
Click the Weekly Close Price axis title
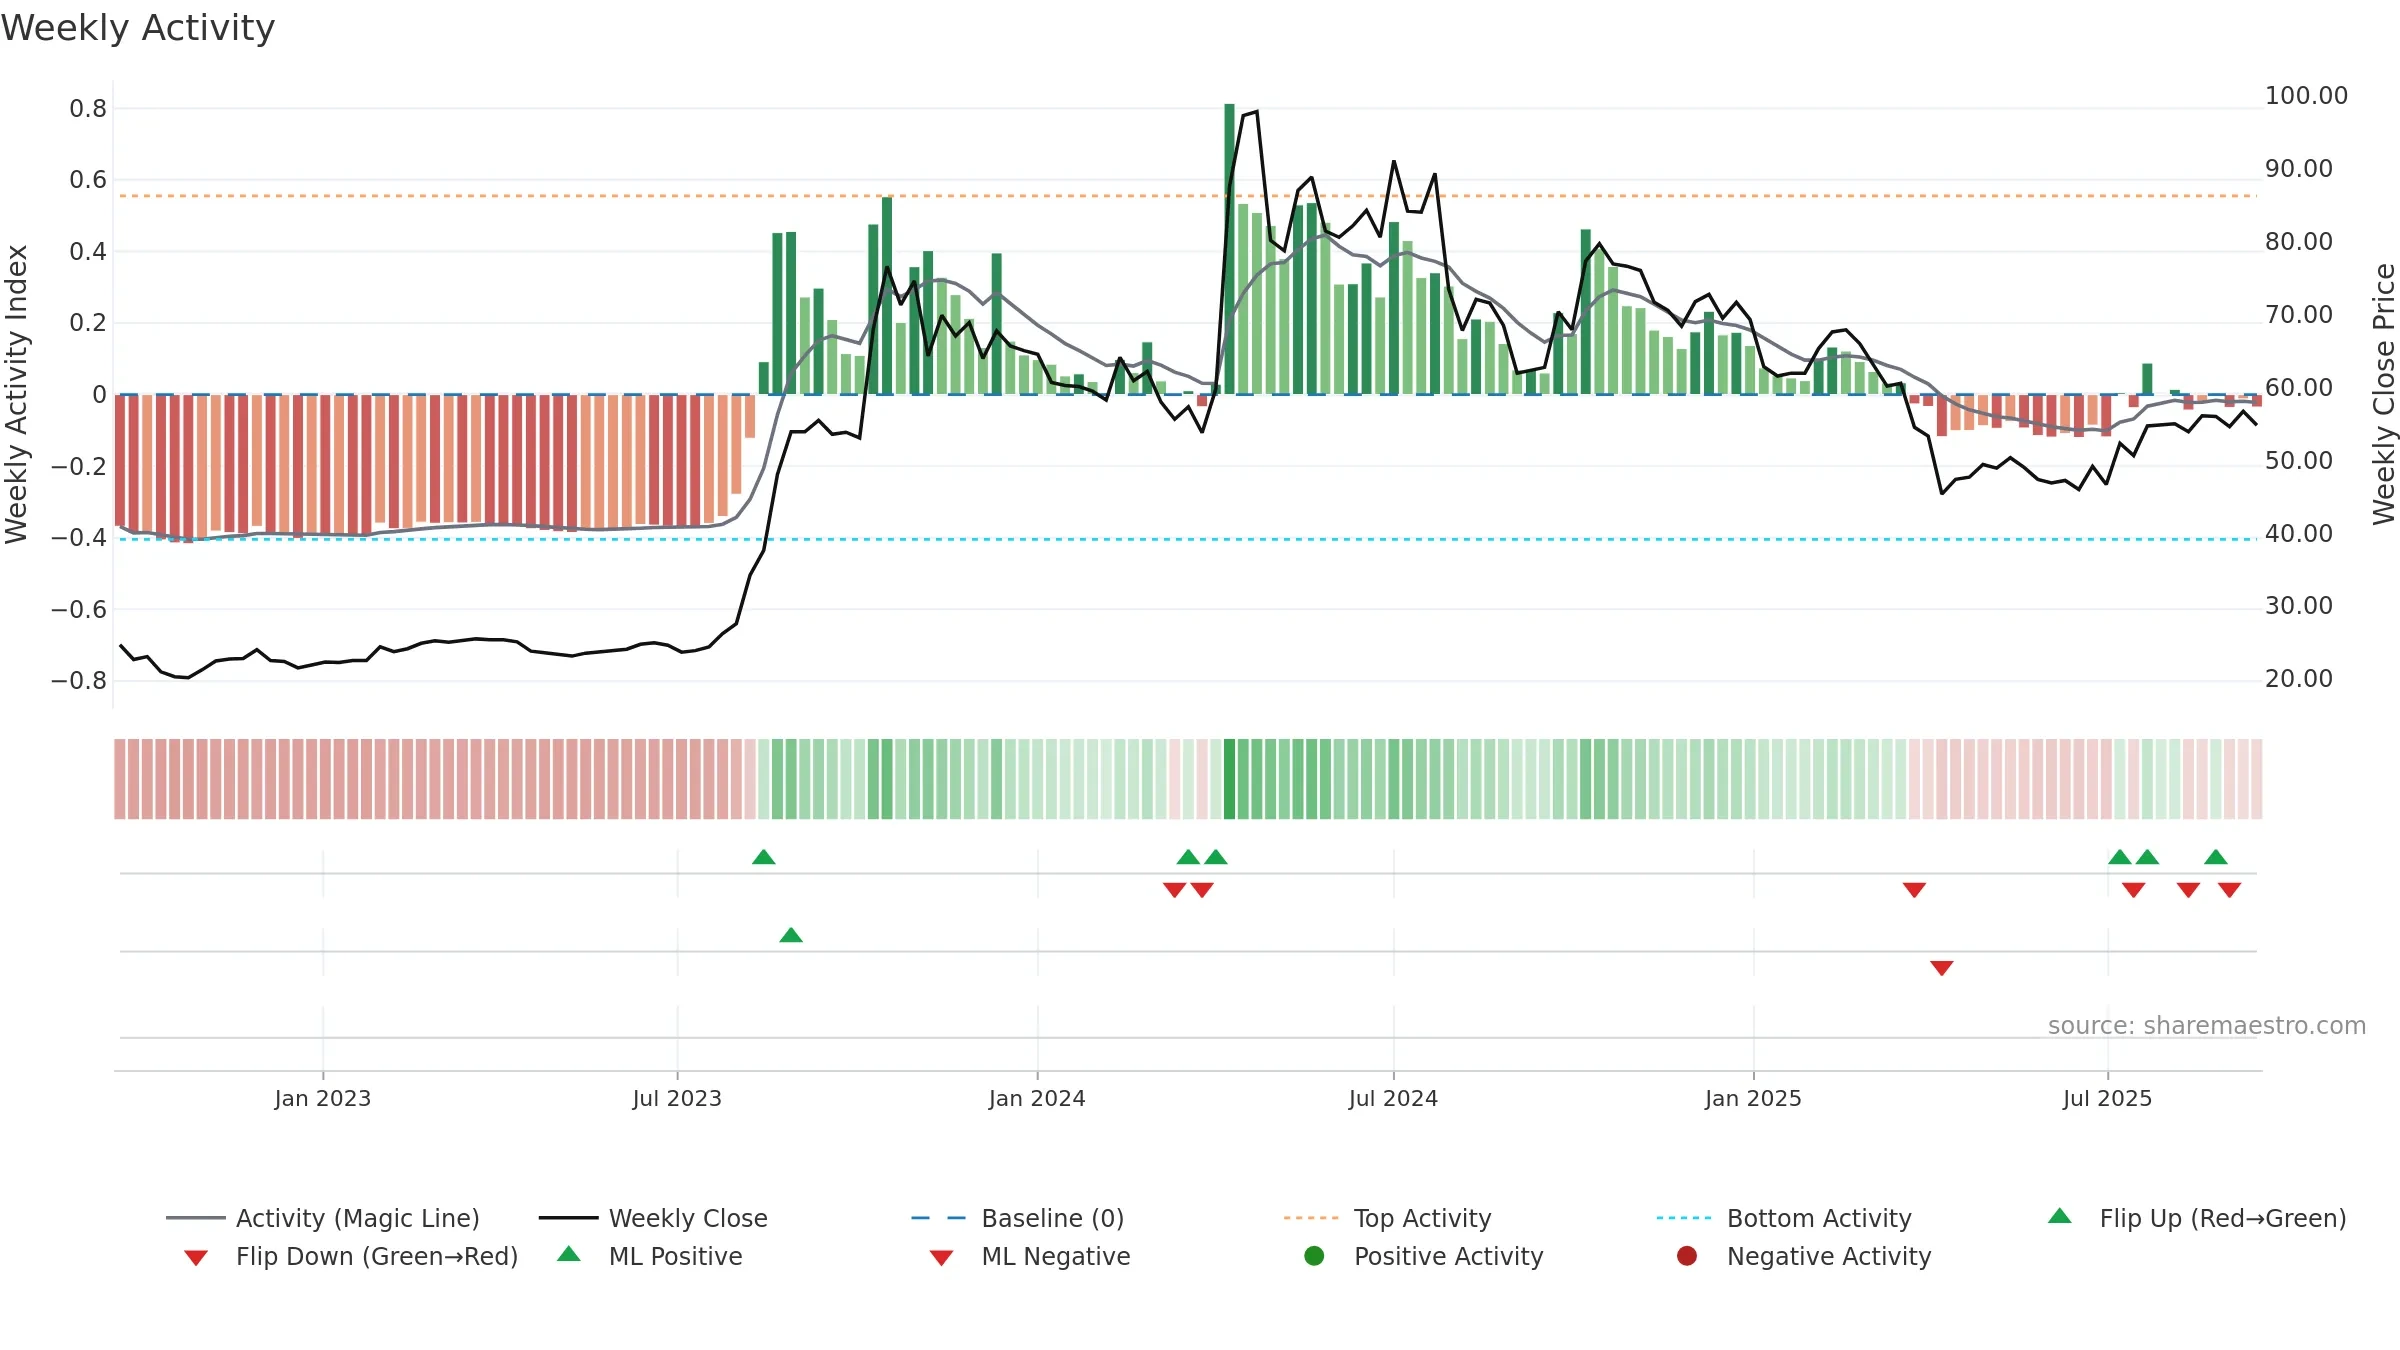coord(2384,394)
